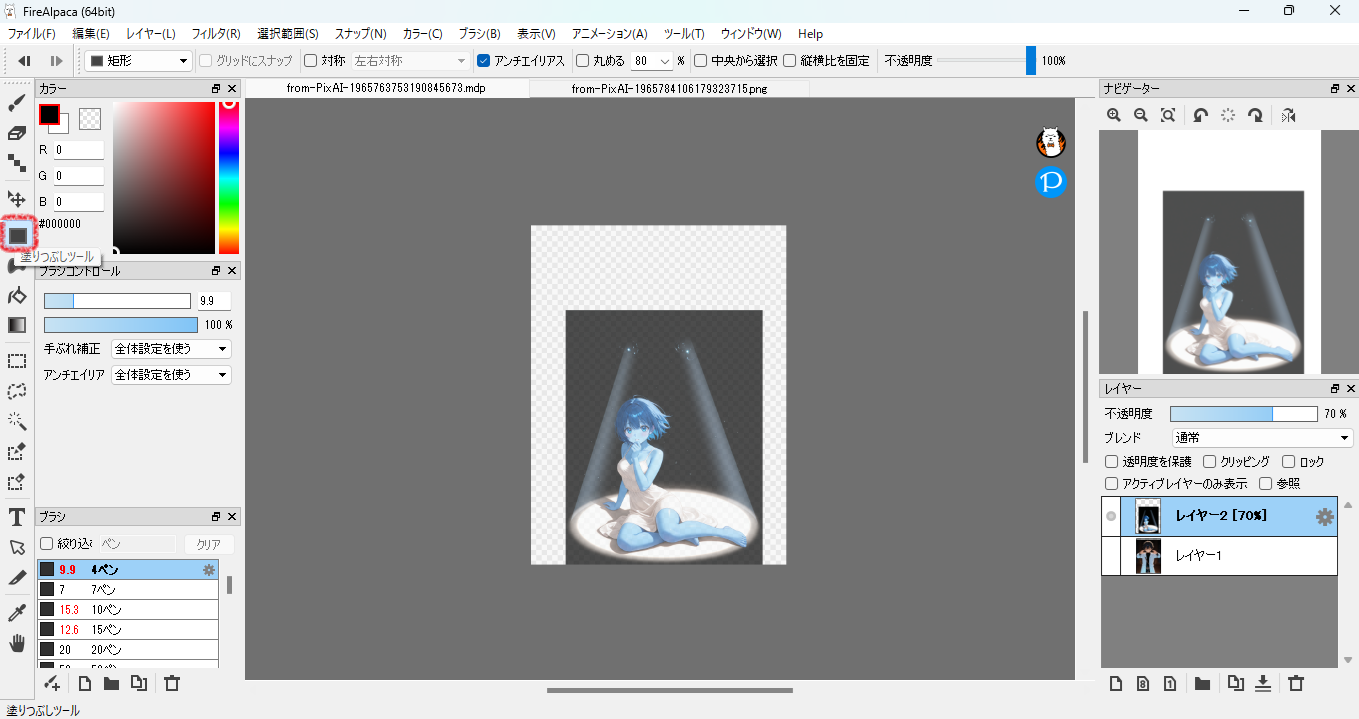Click the rainbow hue slider strip

point(229,178)
